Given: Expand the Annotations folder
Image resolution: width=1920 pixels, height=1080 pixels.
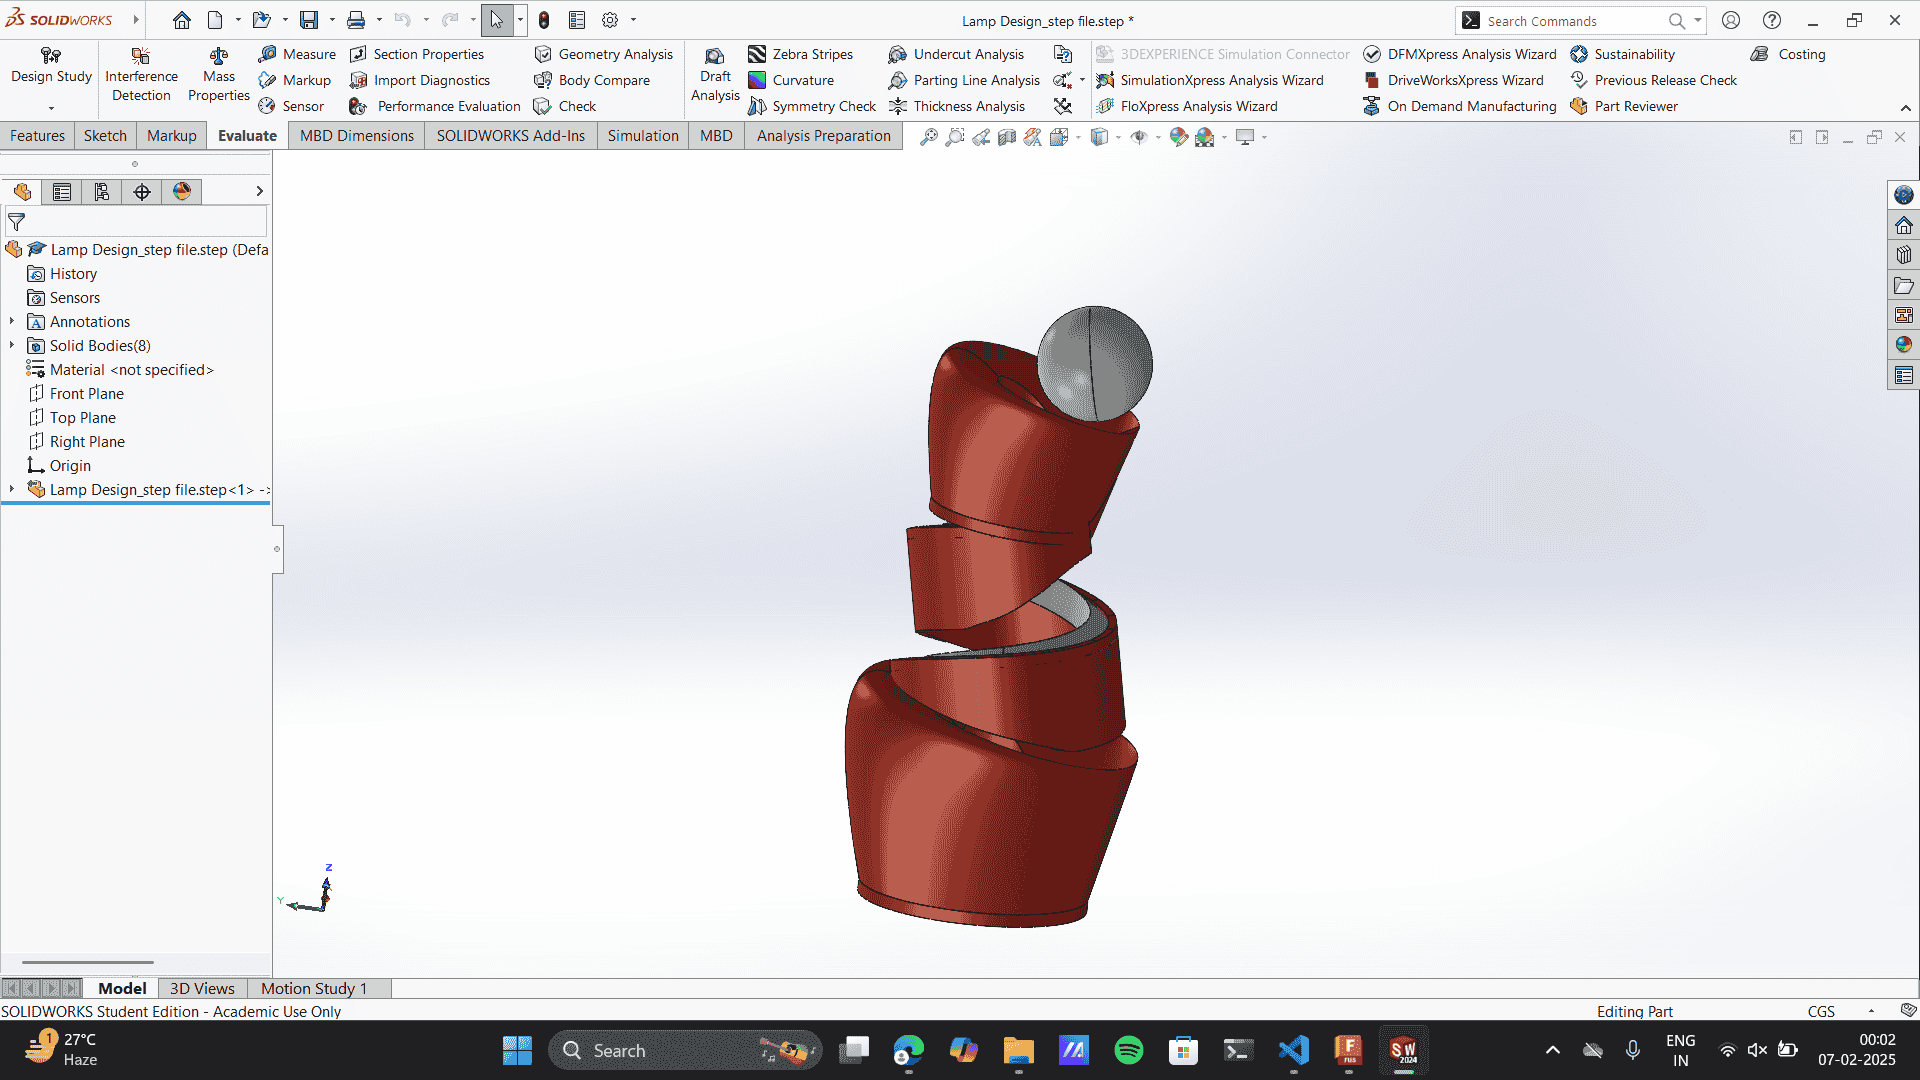Looking at the screenshot, I should [x=12, y=321].
